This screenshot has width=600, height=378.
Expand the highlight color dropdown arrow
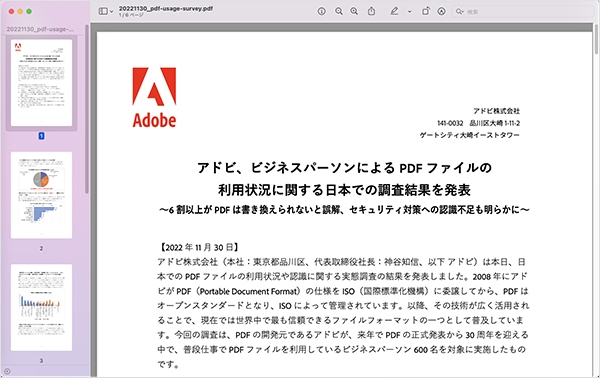click(409, 12)
